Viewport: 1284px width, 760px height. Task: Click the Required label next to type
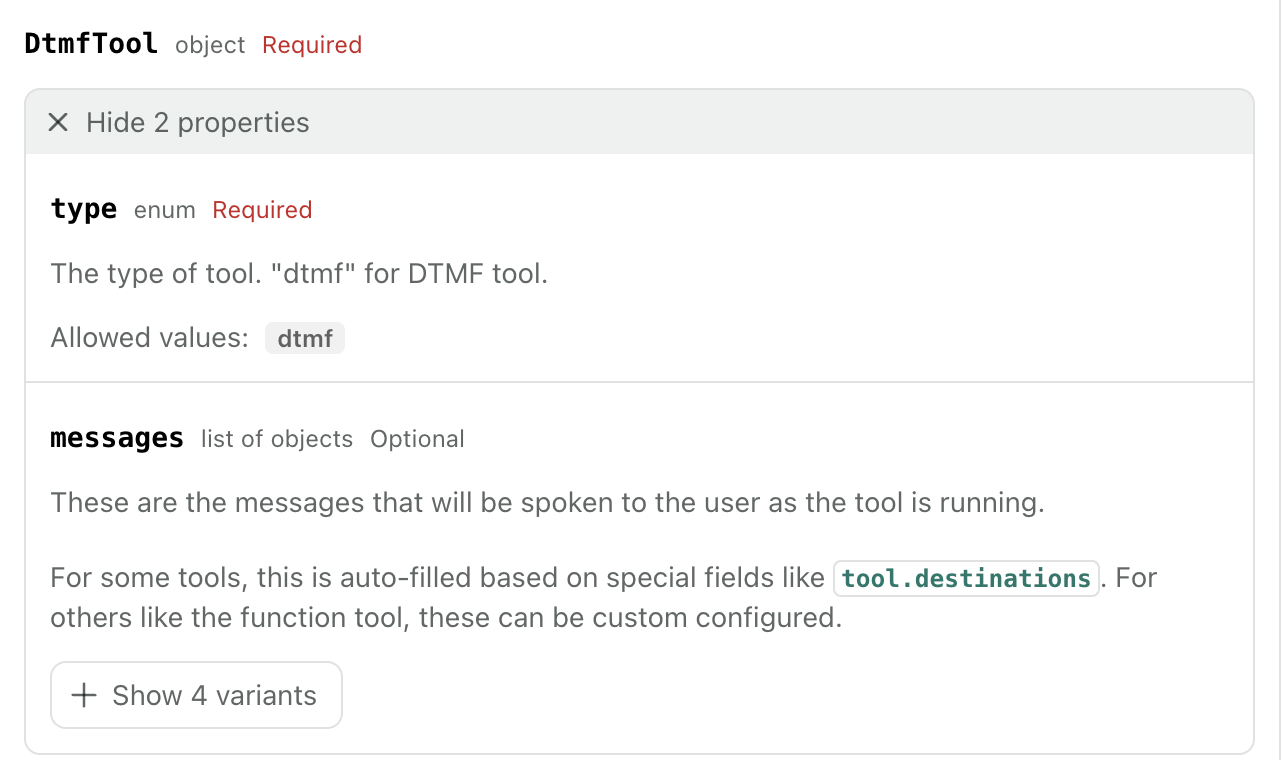pos(262,210)
